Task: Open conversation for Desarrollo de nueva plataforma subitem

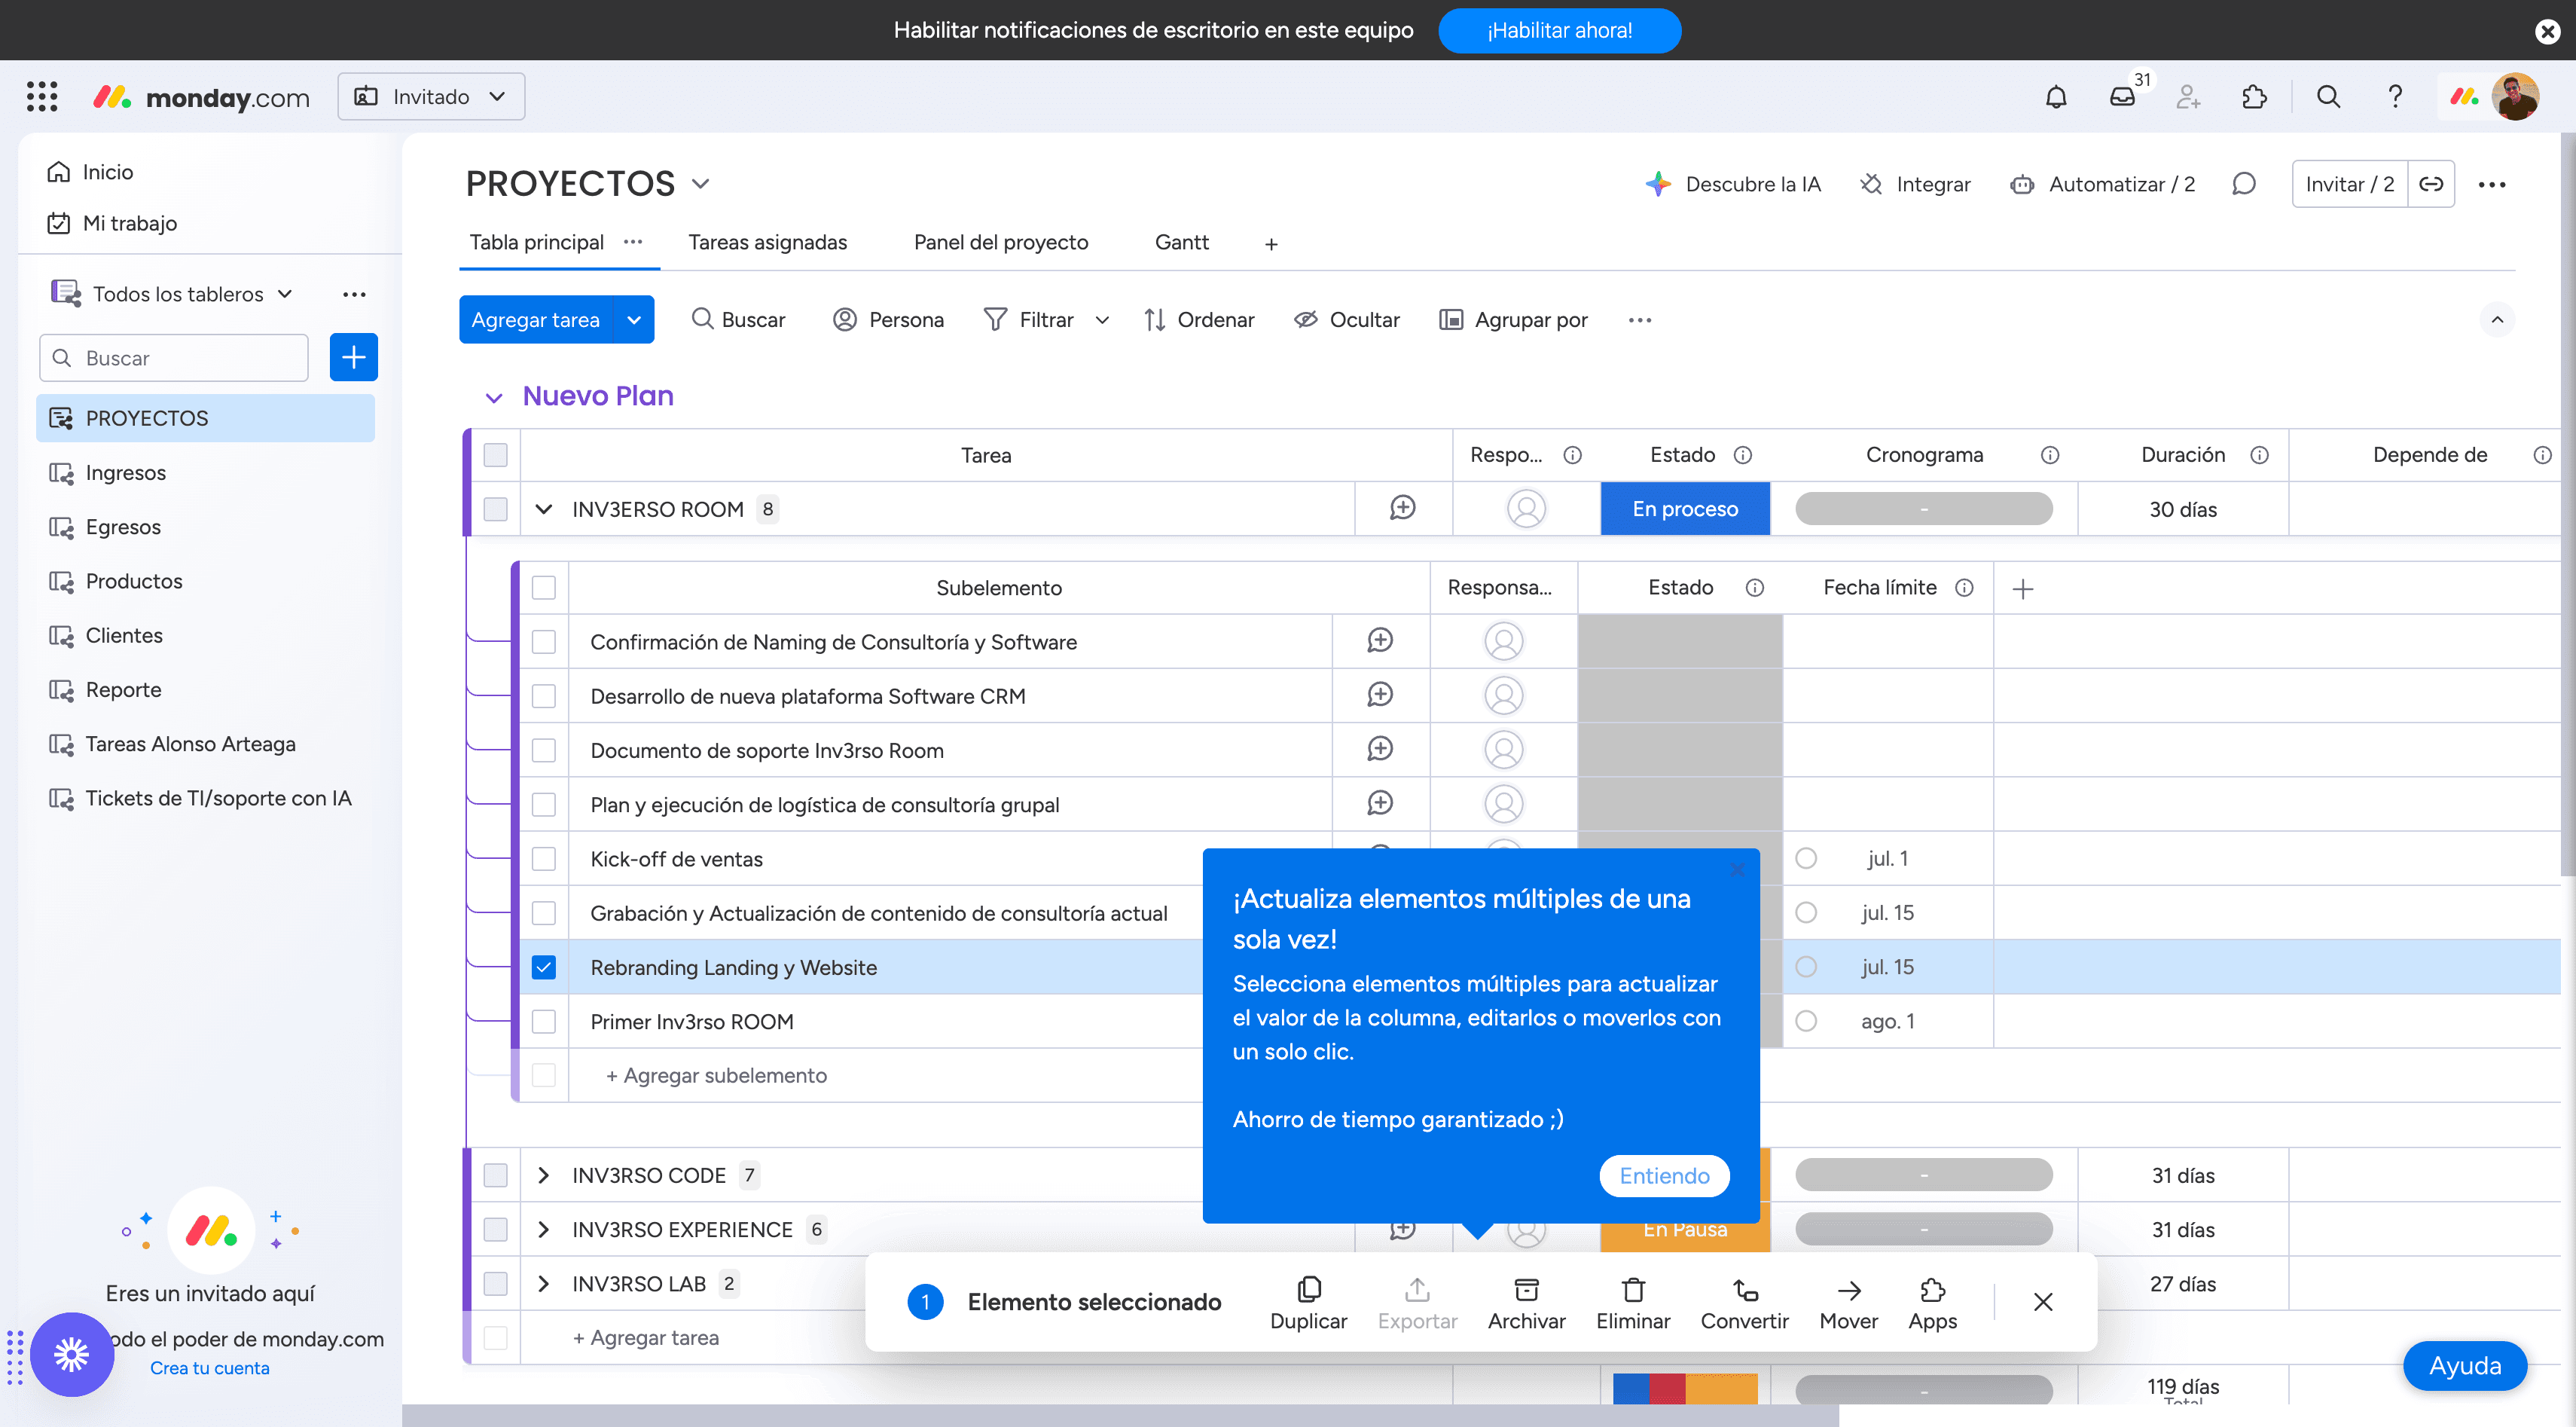Action: pos(1380,695)
